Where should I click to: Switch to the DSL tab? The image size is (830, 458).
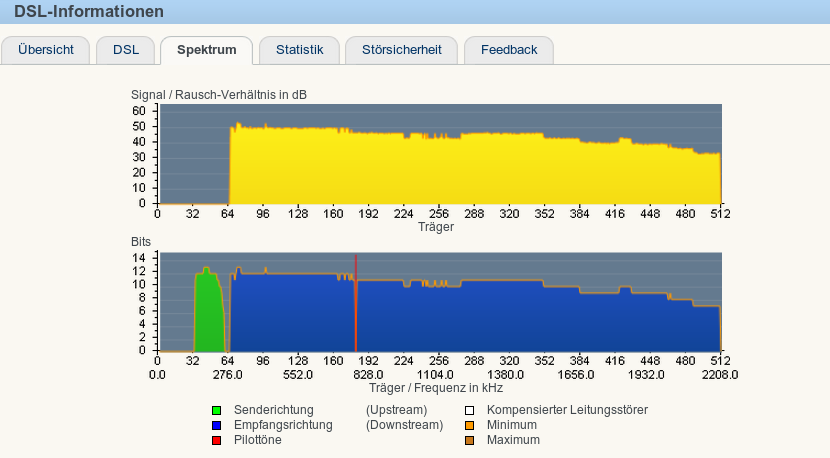[x=126, y=50]
